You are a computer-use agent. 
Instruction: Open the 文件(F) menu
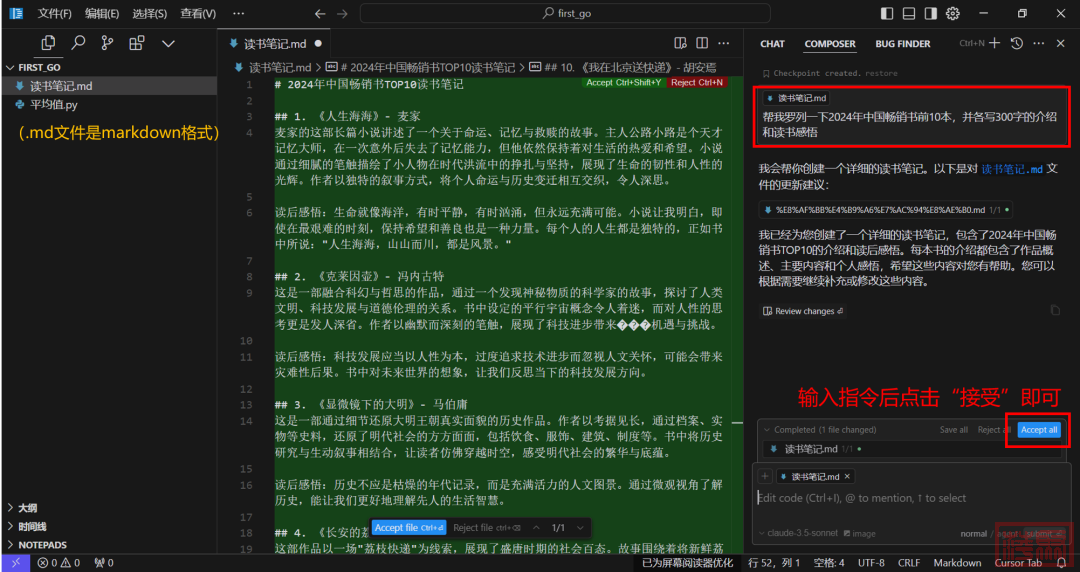tap(54, 13)
